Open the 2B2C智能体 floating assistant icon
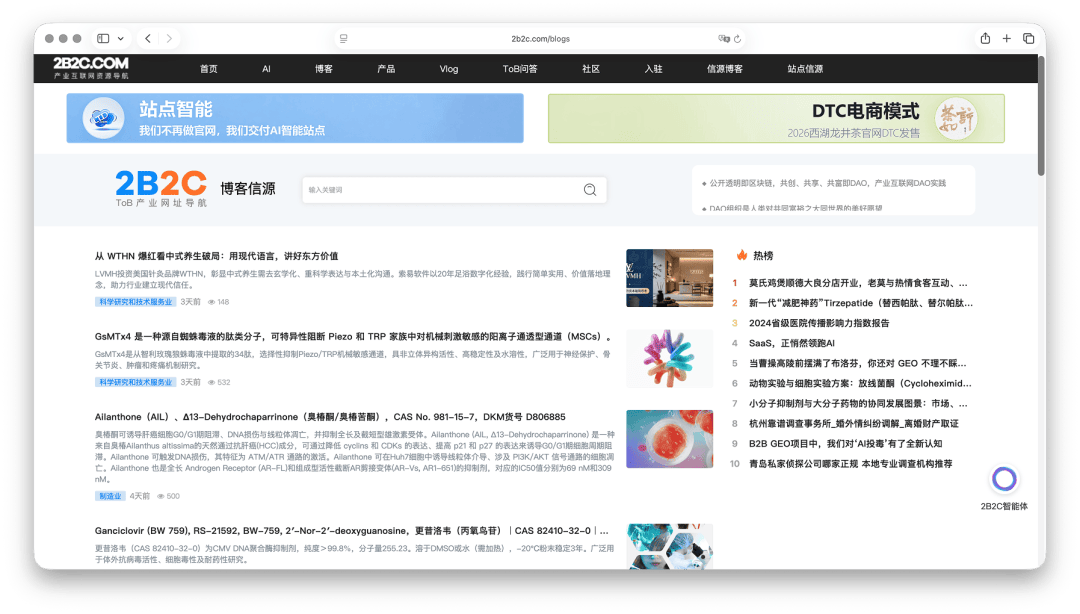 click(1004, 479)
